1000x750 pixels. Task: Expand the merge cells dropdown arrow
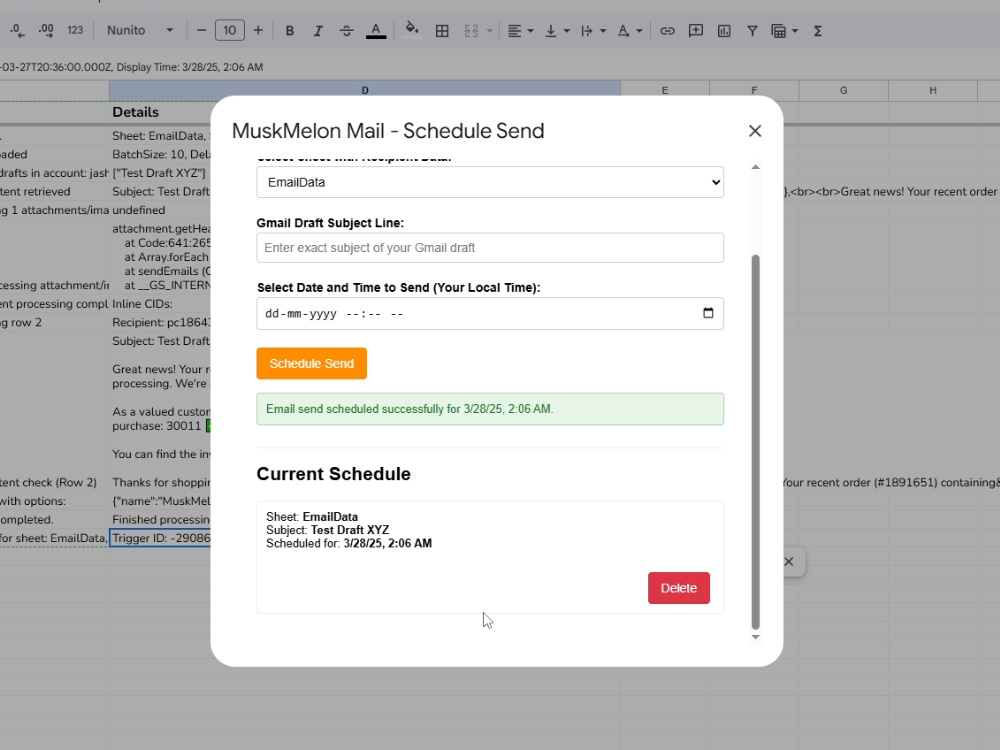pos(490,31)
